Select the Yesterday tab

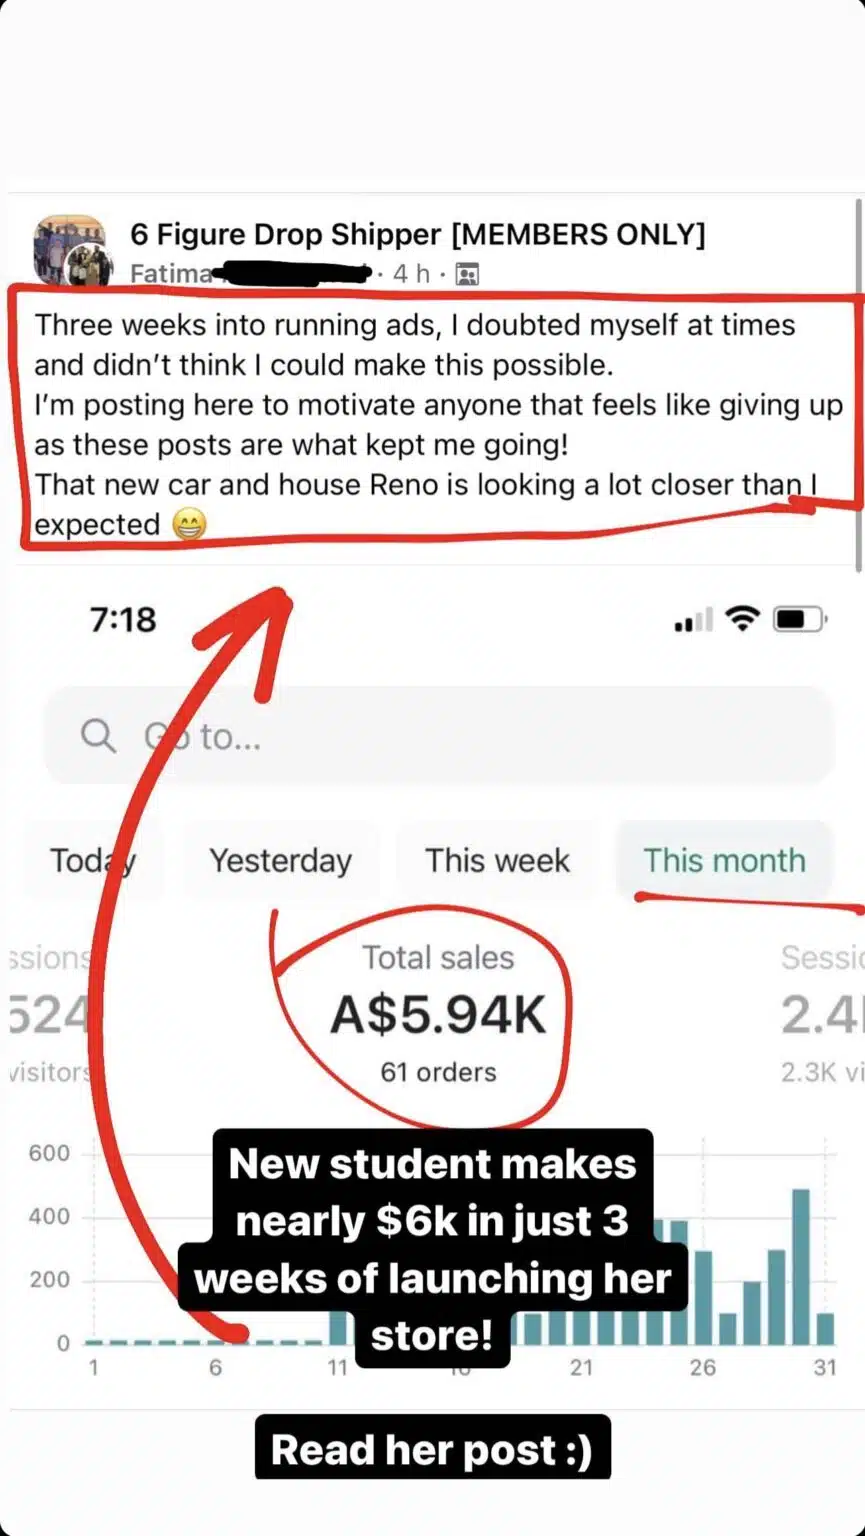[280, 861]
